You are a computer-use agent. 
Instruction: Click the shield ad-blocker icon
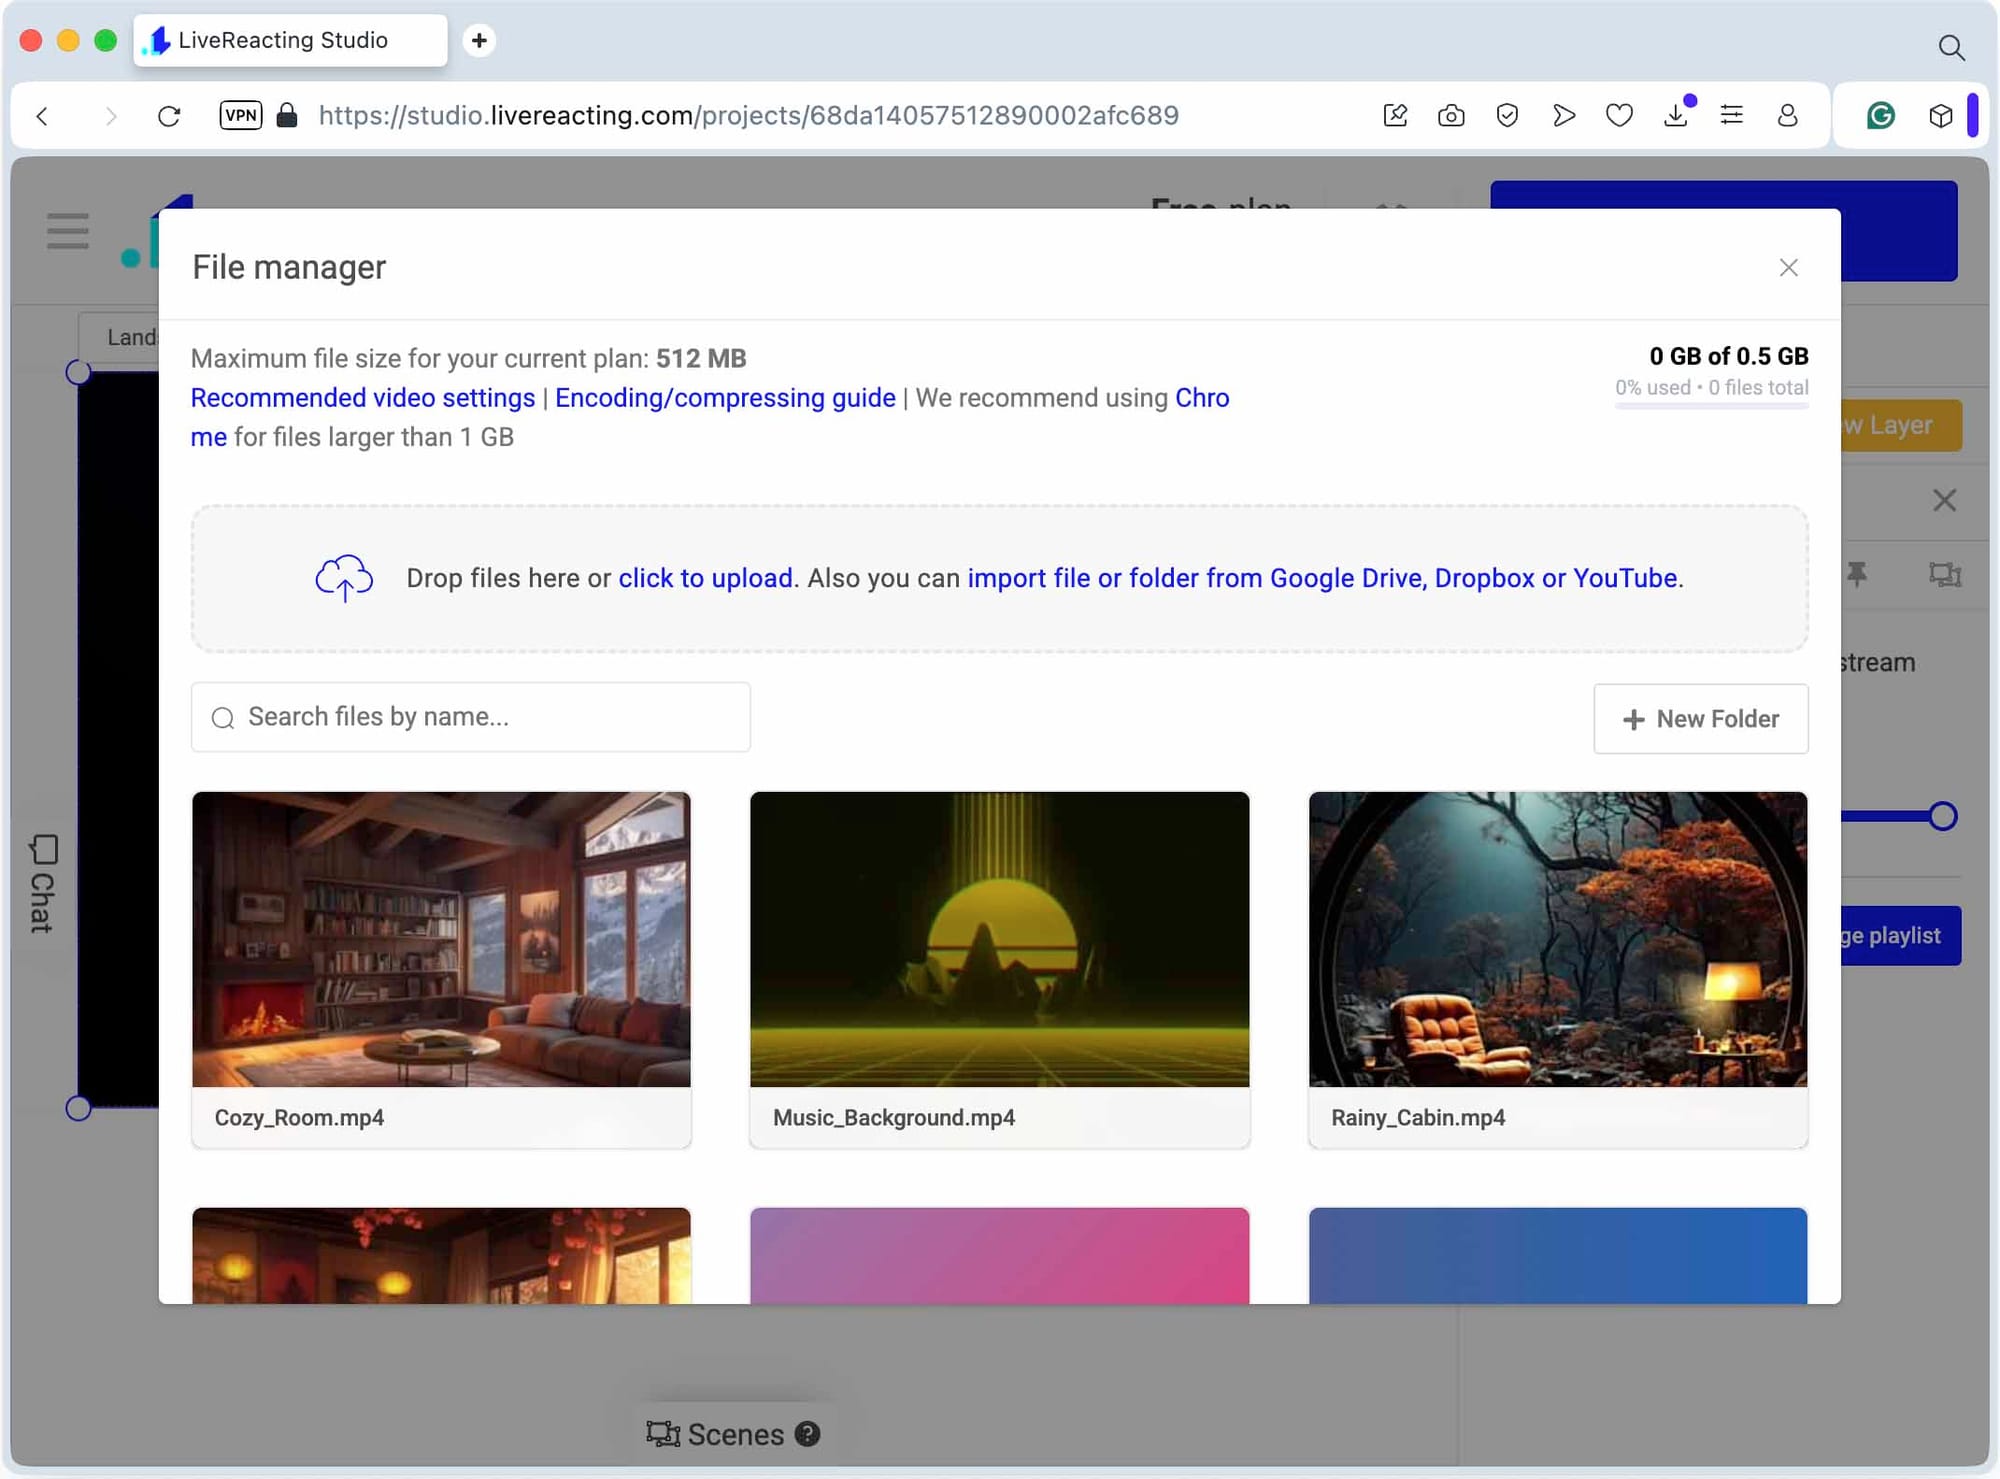tap(1507, 116)
